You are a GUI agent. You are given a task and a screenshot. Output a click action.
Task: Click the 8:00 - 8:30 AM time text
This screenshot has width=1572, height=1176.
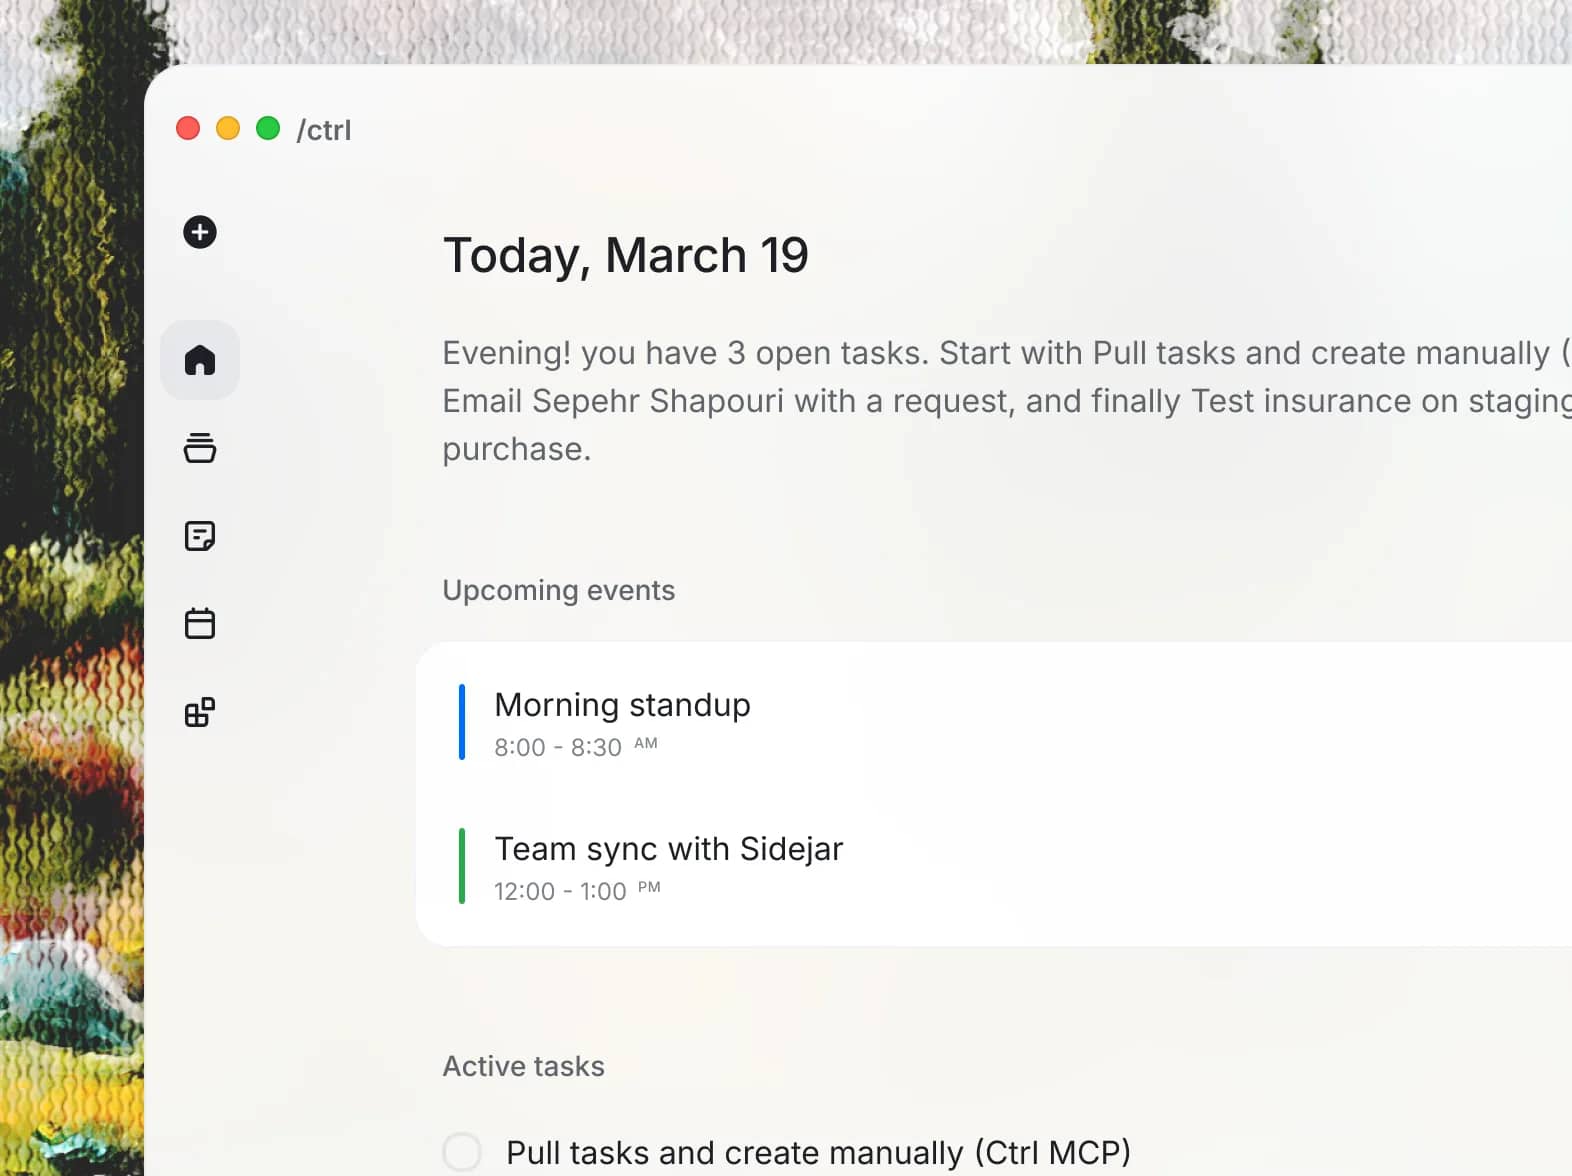click(576, 747)
